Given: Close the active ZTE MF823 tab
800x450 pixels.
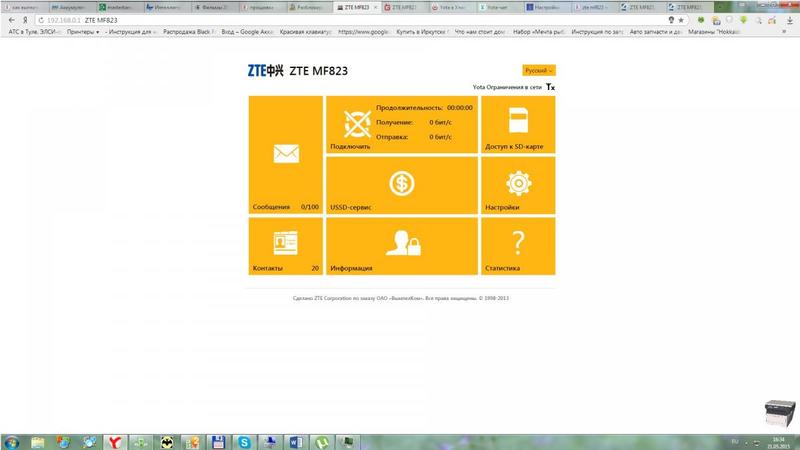Looking at the screenshot, I should [x=376, y=7].
